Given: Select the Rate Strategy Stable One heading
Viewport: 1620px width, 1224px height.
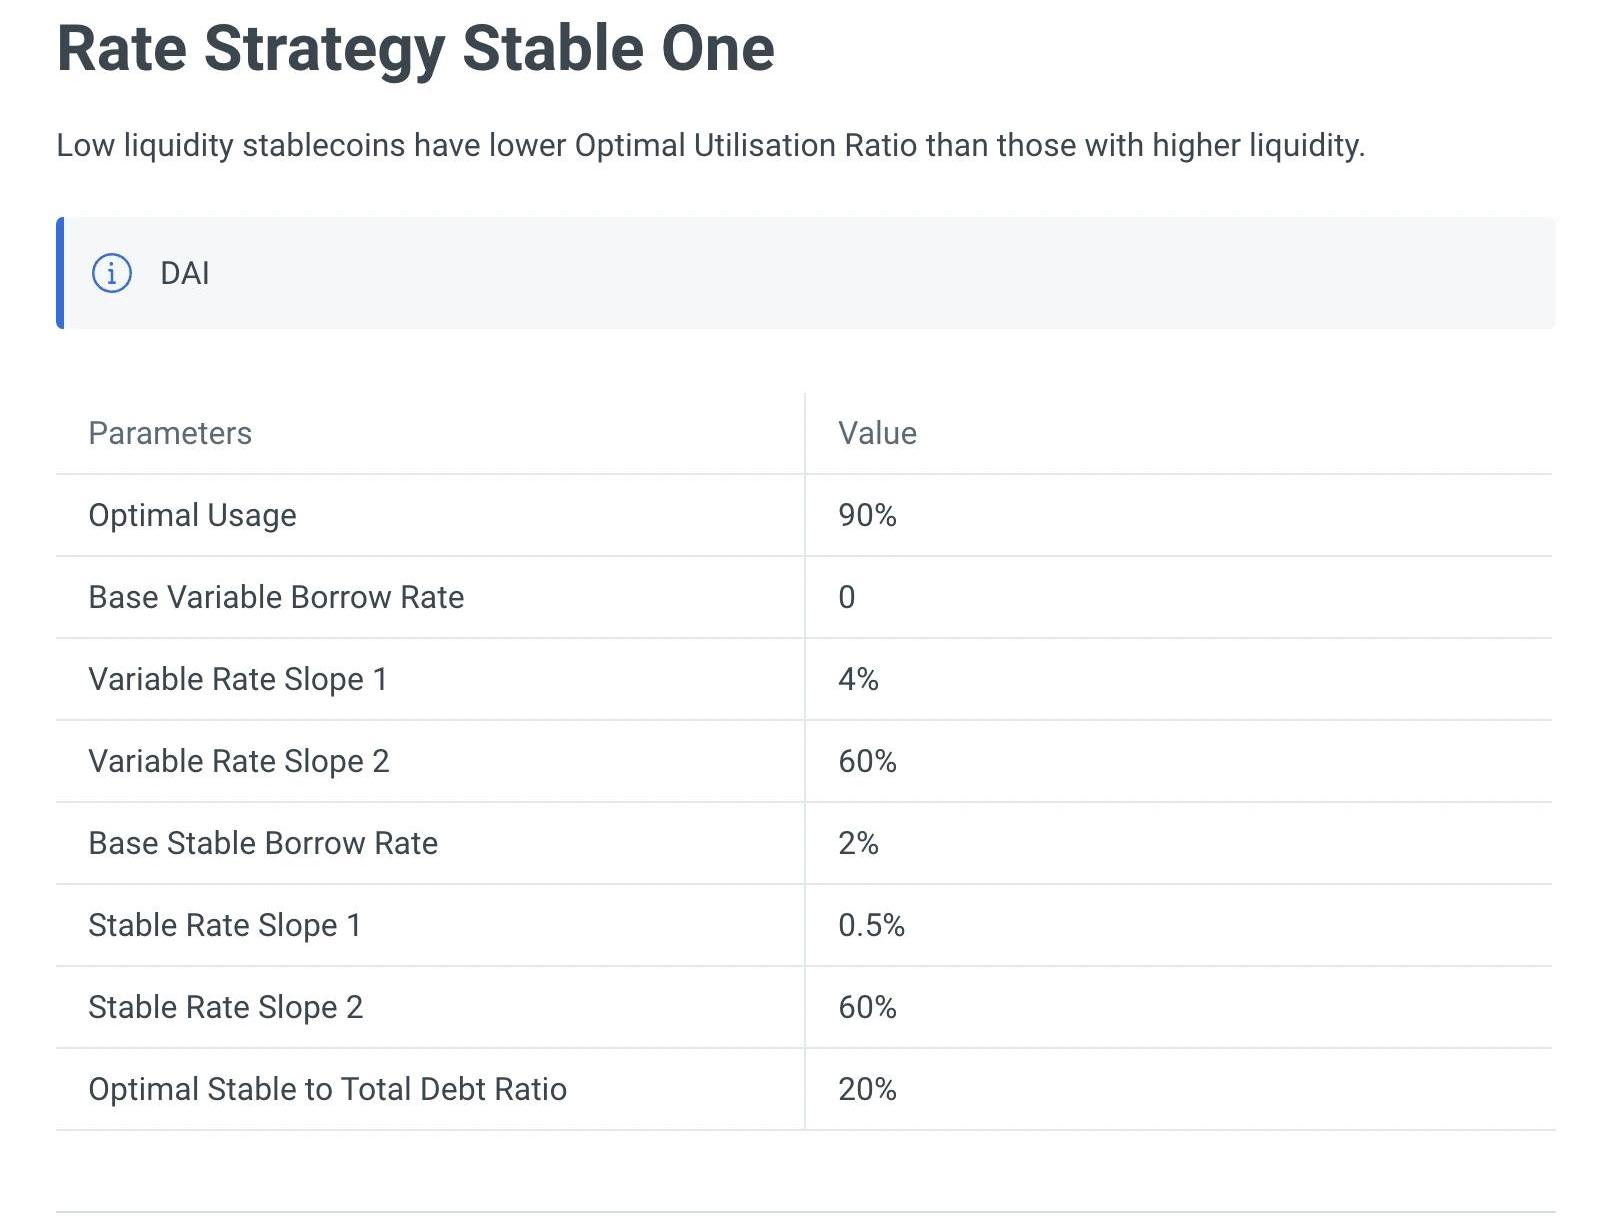Looking at the screenshot, I should (416, 48).
